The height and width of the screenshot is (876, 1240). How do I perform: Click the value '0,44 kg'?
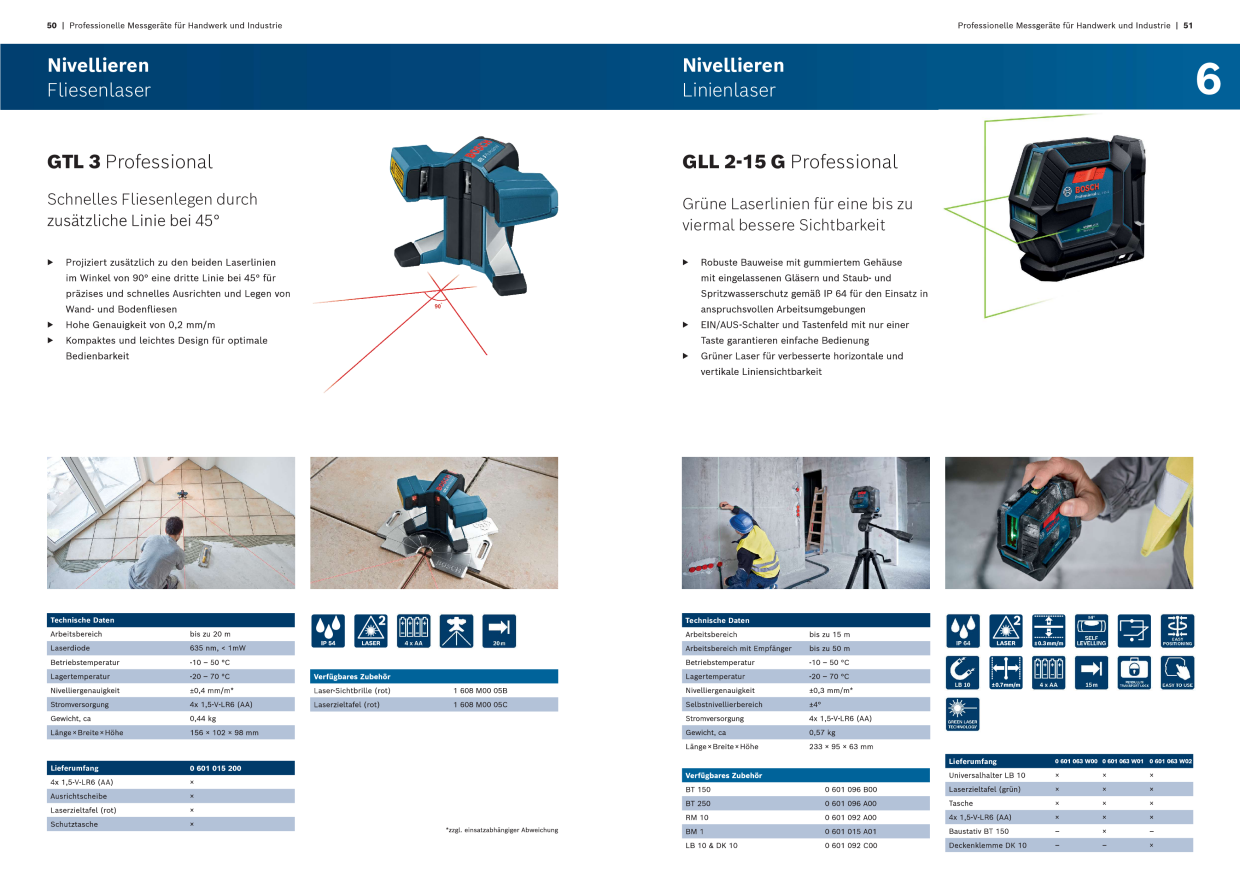coord(203,718)
